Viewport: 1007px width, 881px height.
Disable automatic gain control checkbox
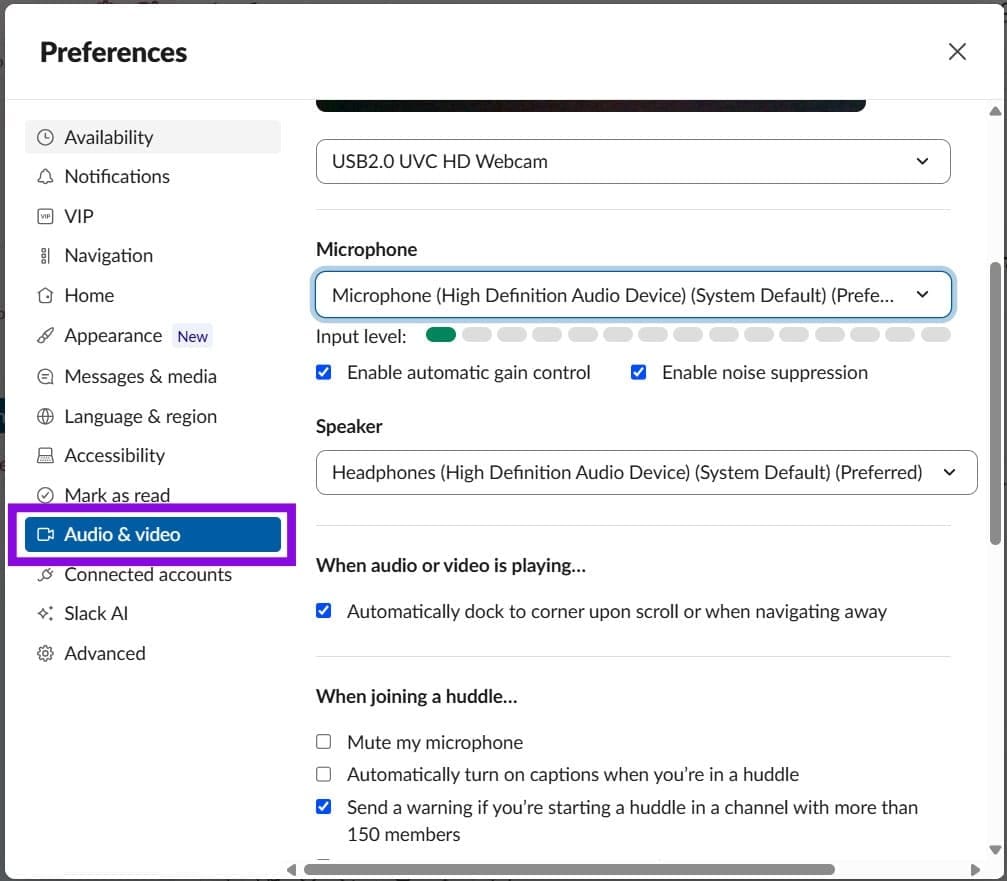click(x=324, y=372)
